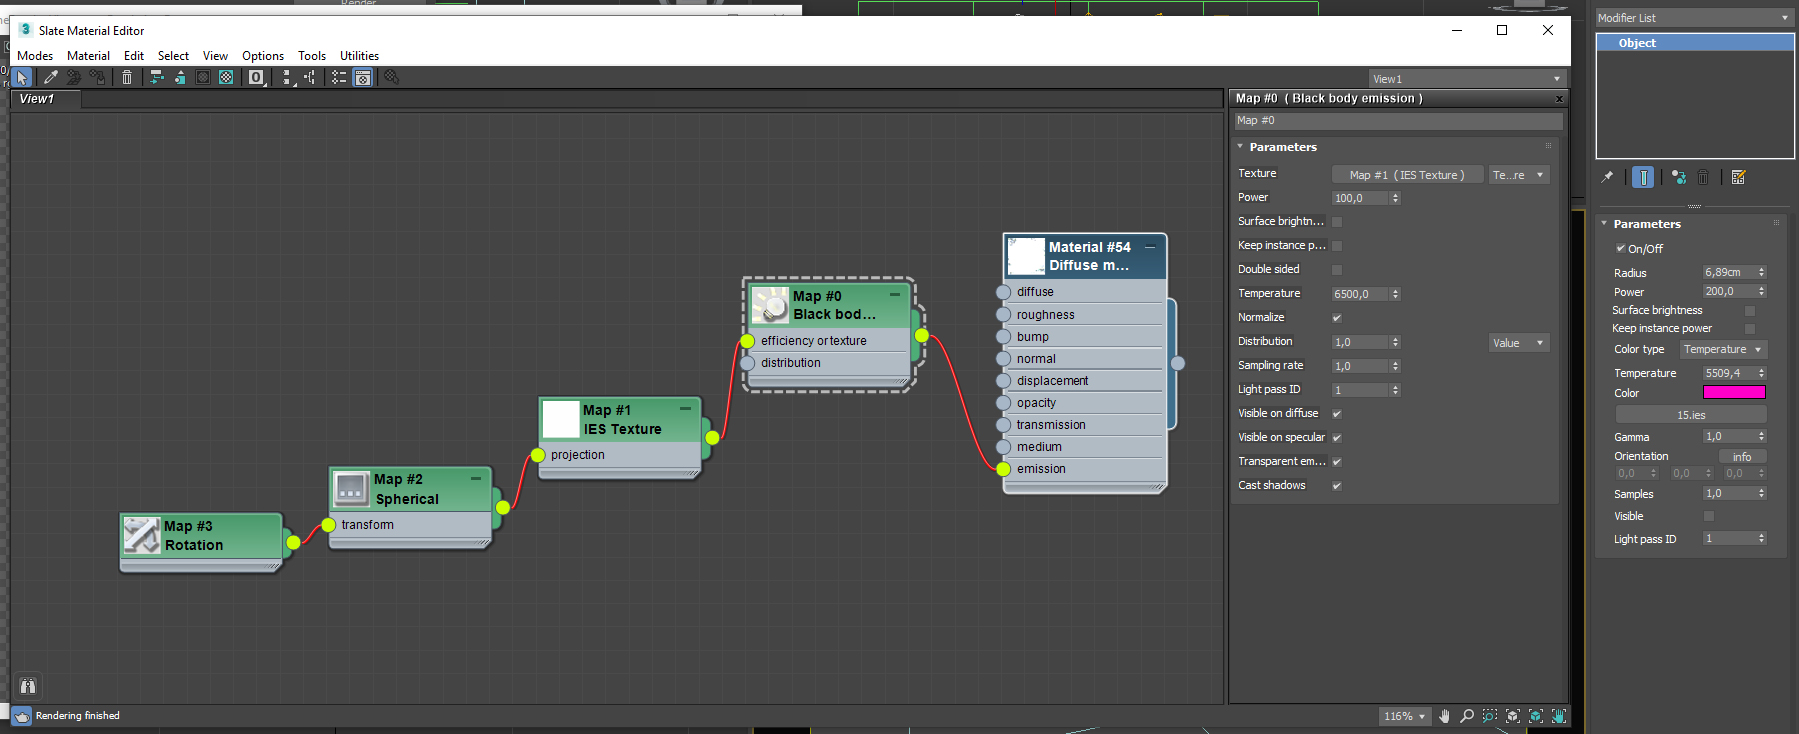Click the Delete Selected trash icon

point(127,77)
